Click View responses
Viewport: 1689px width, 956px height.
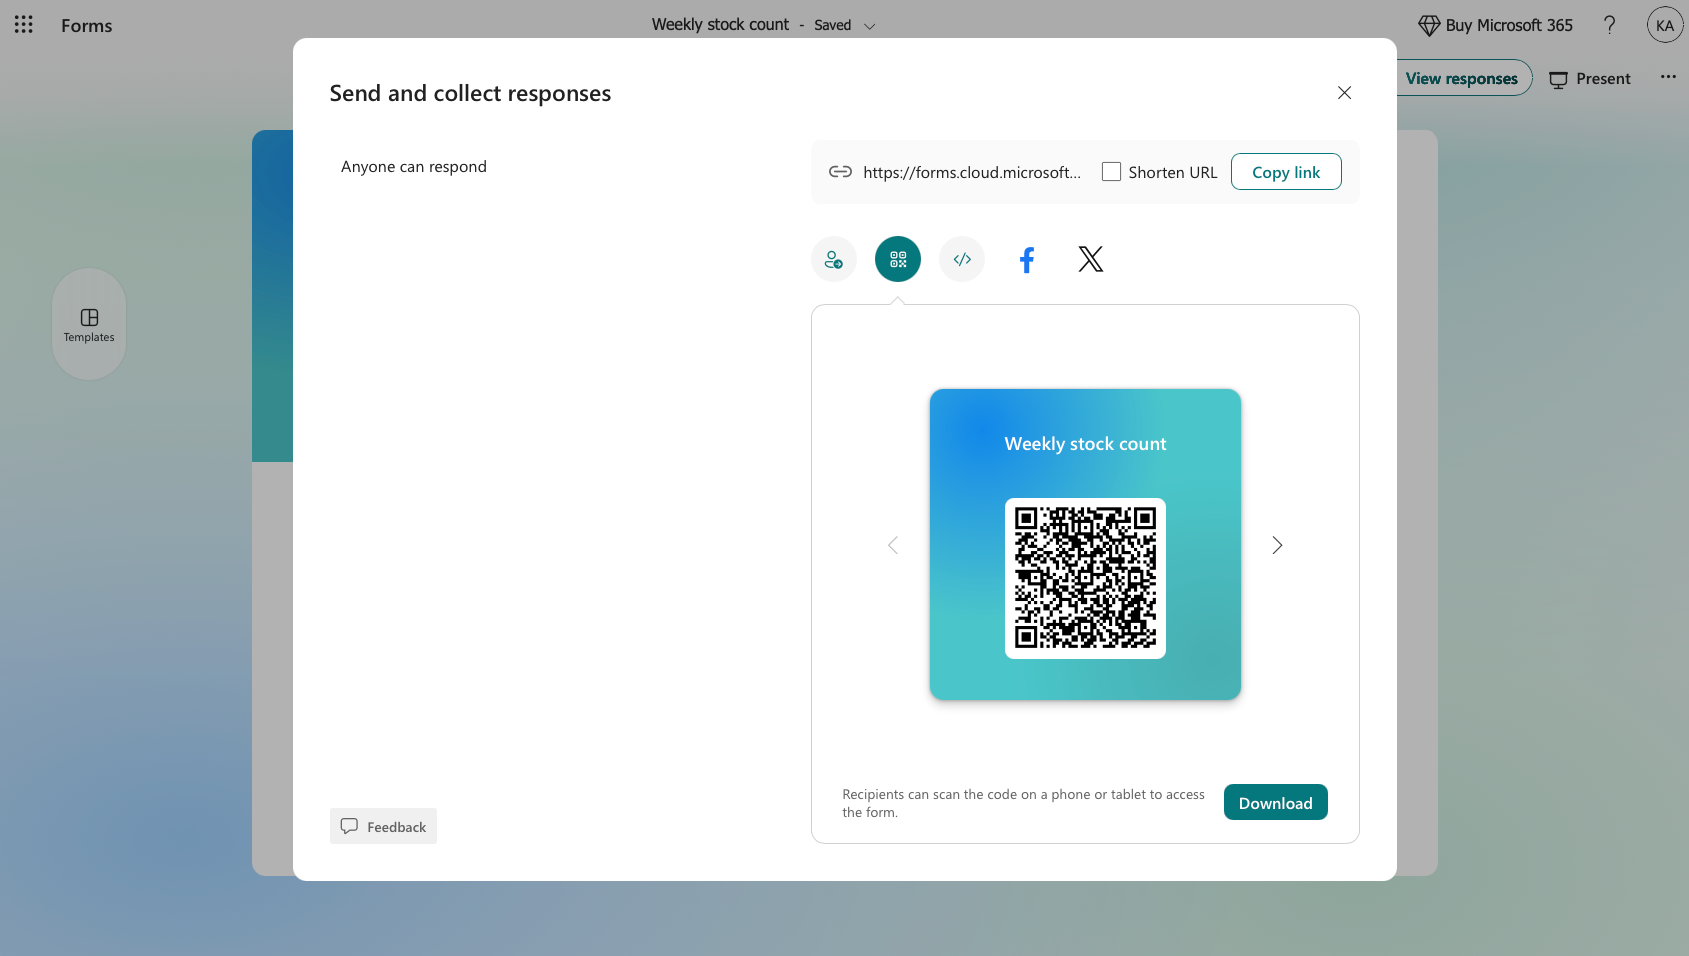pyautogui.click(x=1461, y=78)
